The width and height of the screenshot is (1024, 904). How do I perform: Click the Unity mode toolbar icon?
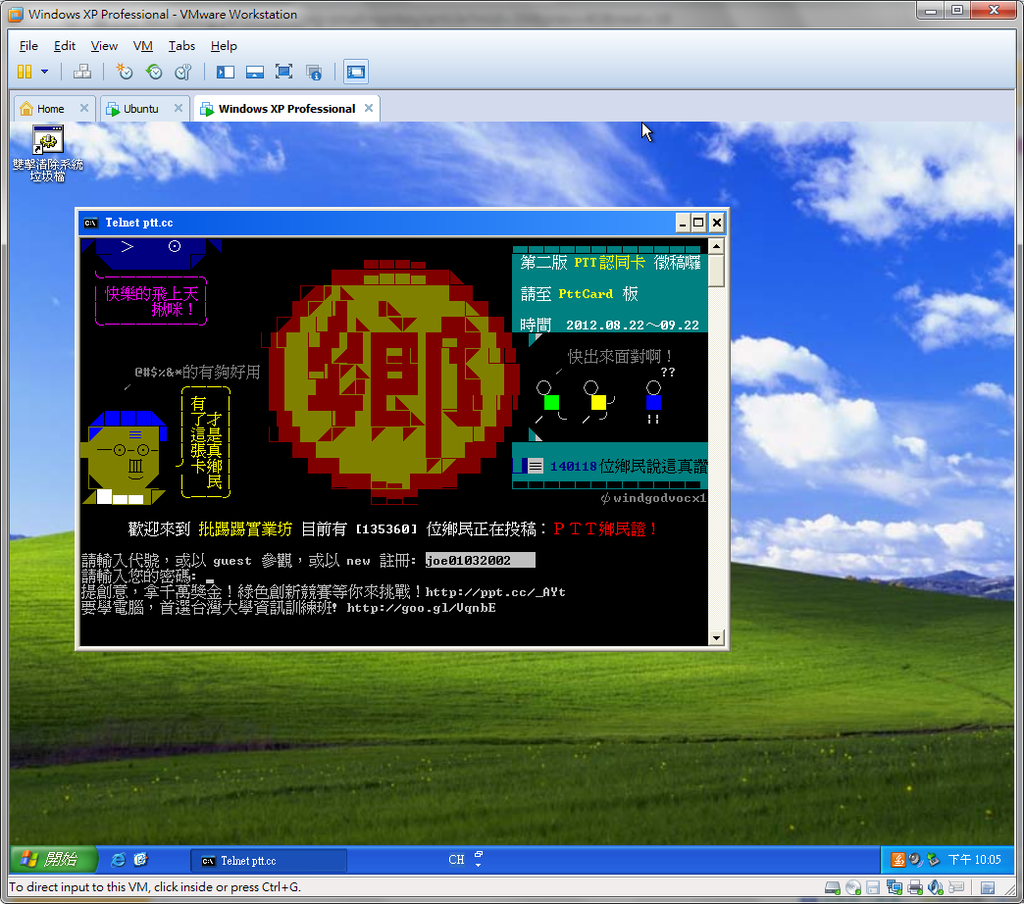(314, 72)
